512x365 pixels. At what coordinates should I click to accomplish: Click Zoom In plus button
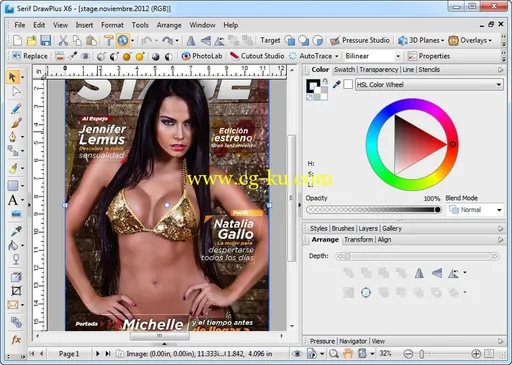[476, 354]
